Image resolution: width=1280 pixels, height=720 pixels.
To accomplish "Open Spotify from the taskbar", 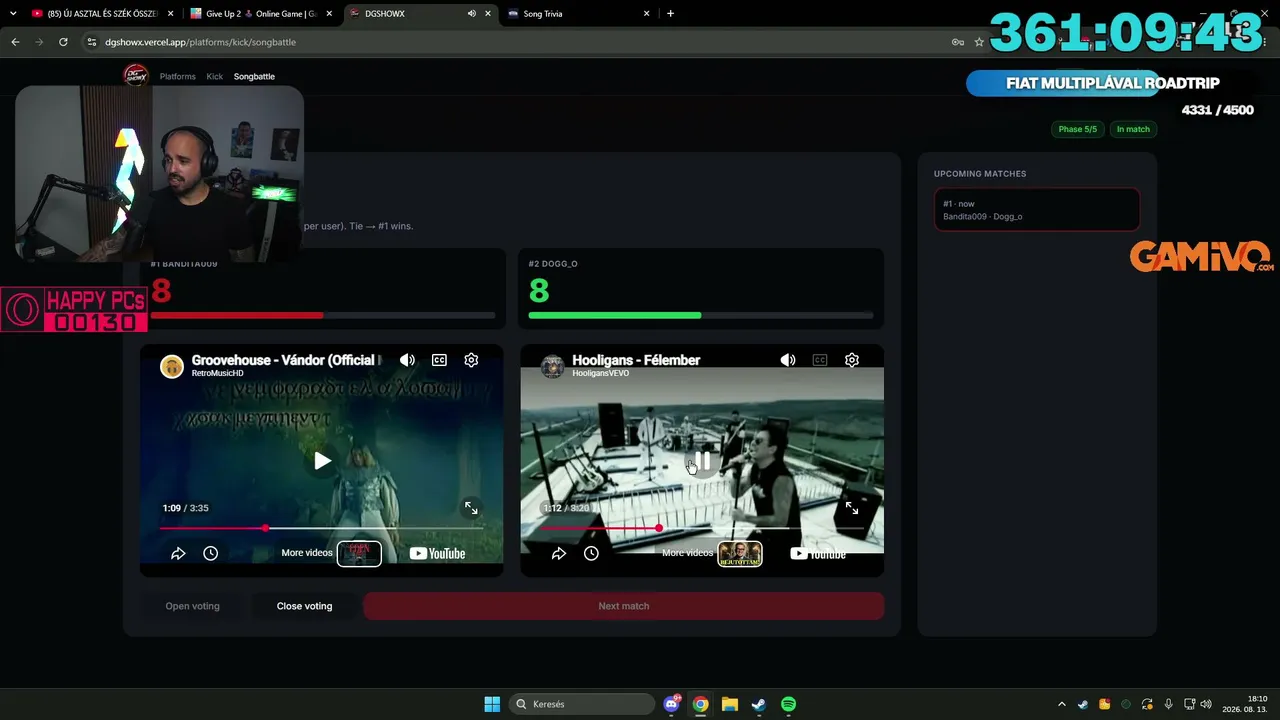I will pyautogui.click(x=788, y=704).
